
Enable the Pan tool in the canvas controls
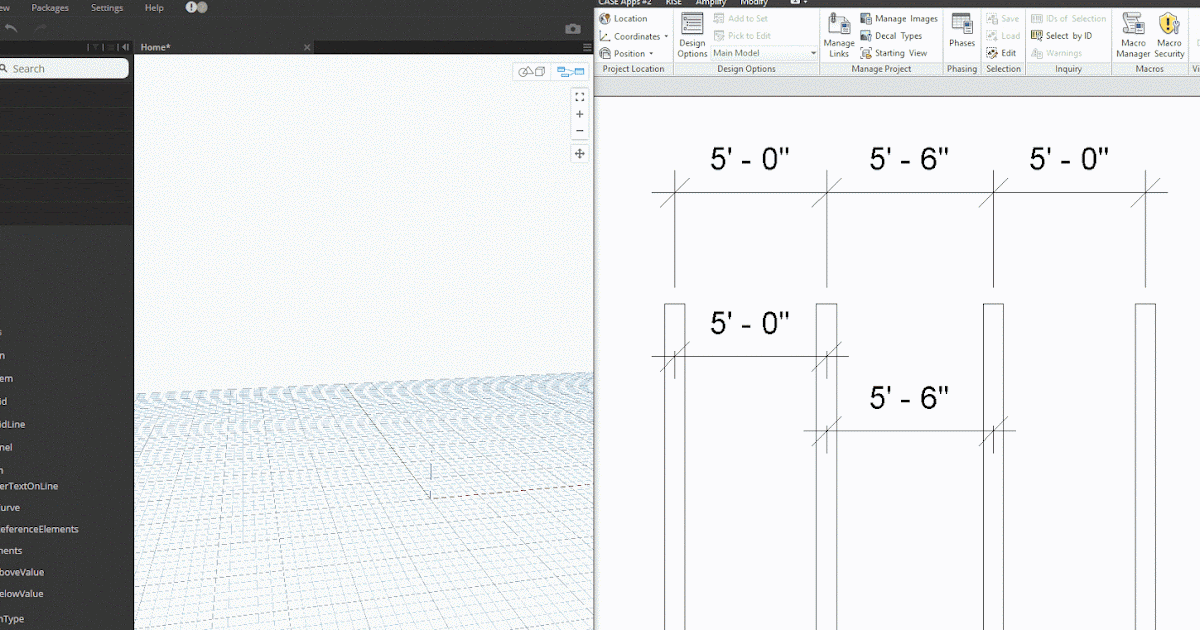tap(579, 152)
